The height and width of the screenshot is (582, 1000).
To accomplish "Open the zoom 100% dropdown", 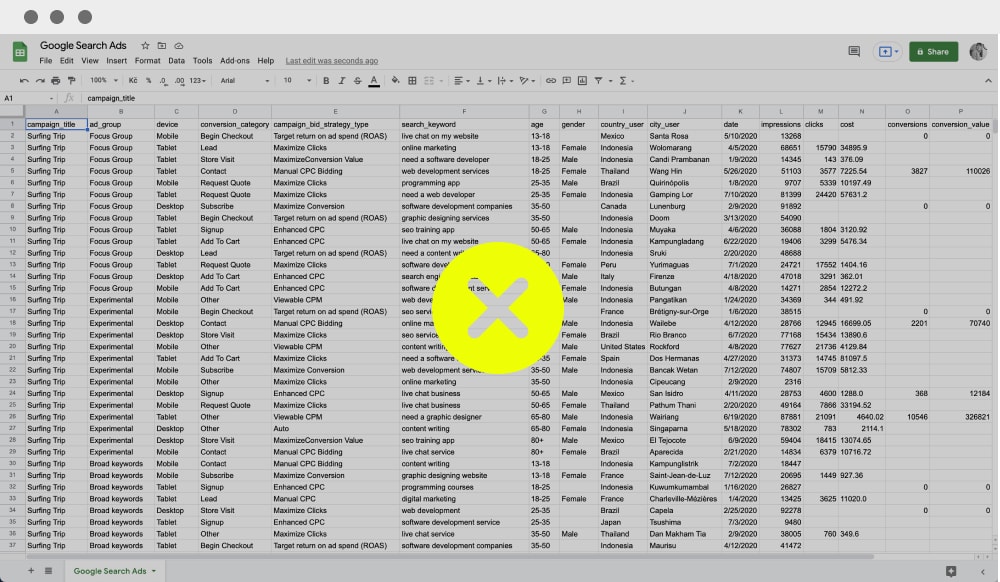I will tap(104, 81).
